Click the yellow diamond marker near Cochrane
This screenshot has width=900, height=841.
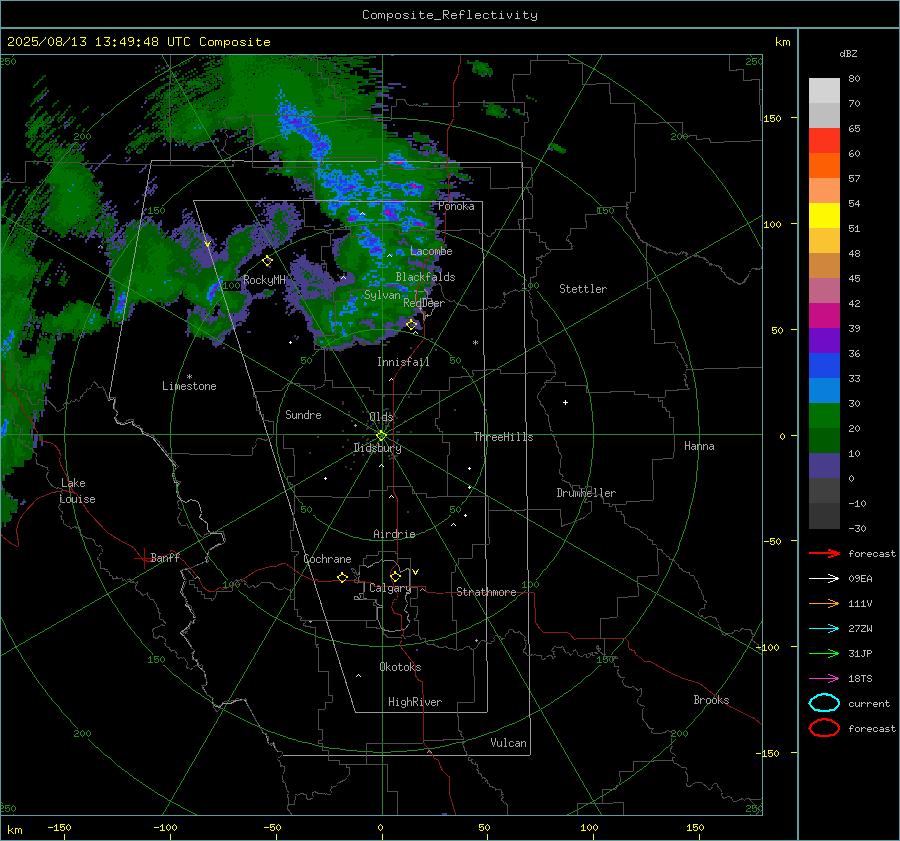click(x=342, y=578)
